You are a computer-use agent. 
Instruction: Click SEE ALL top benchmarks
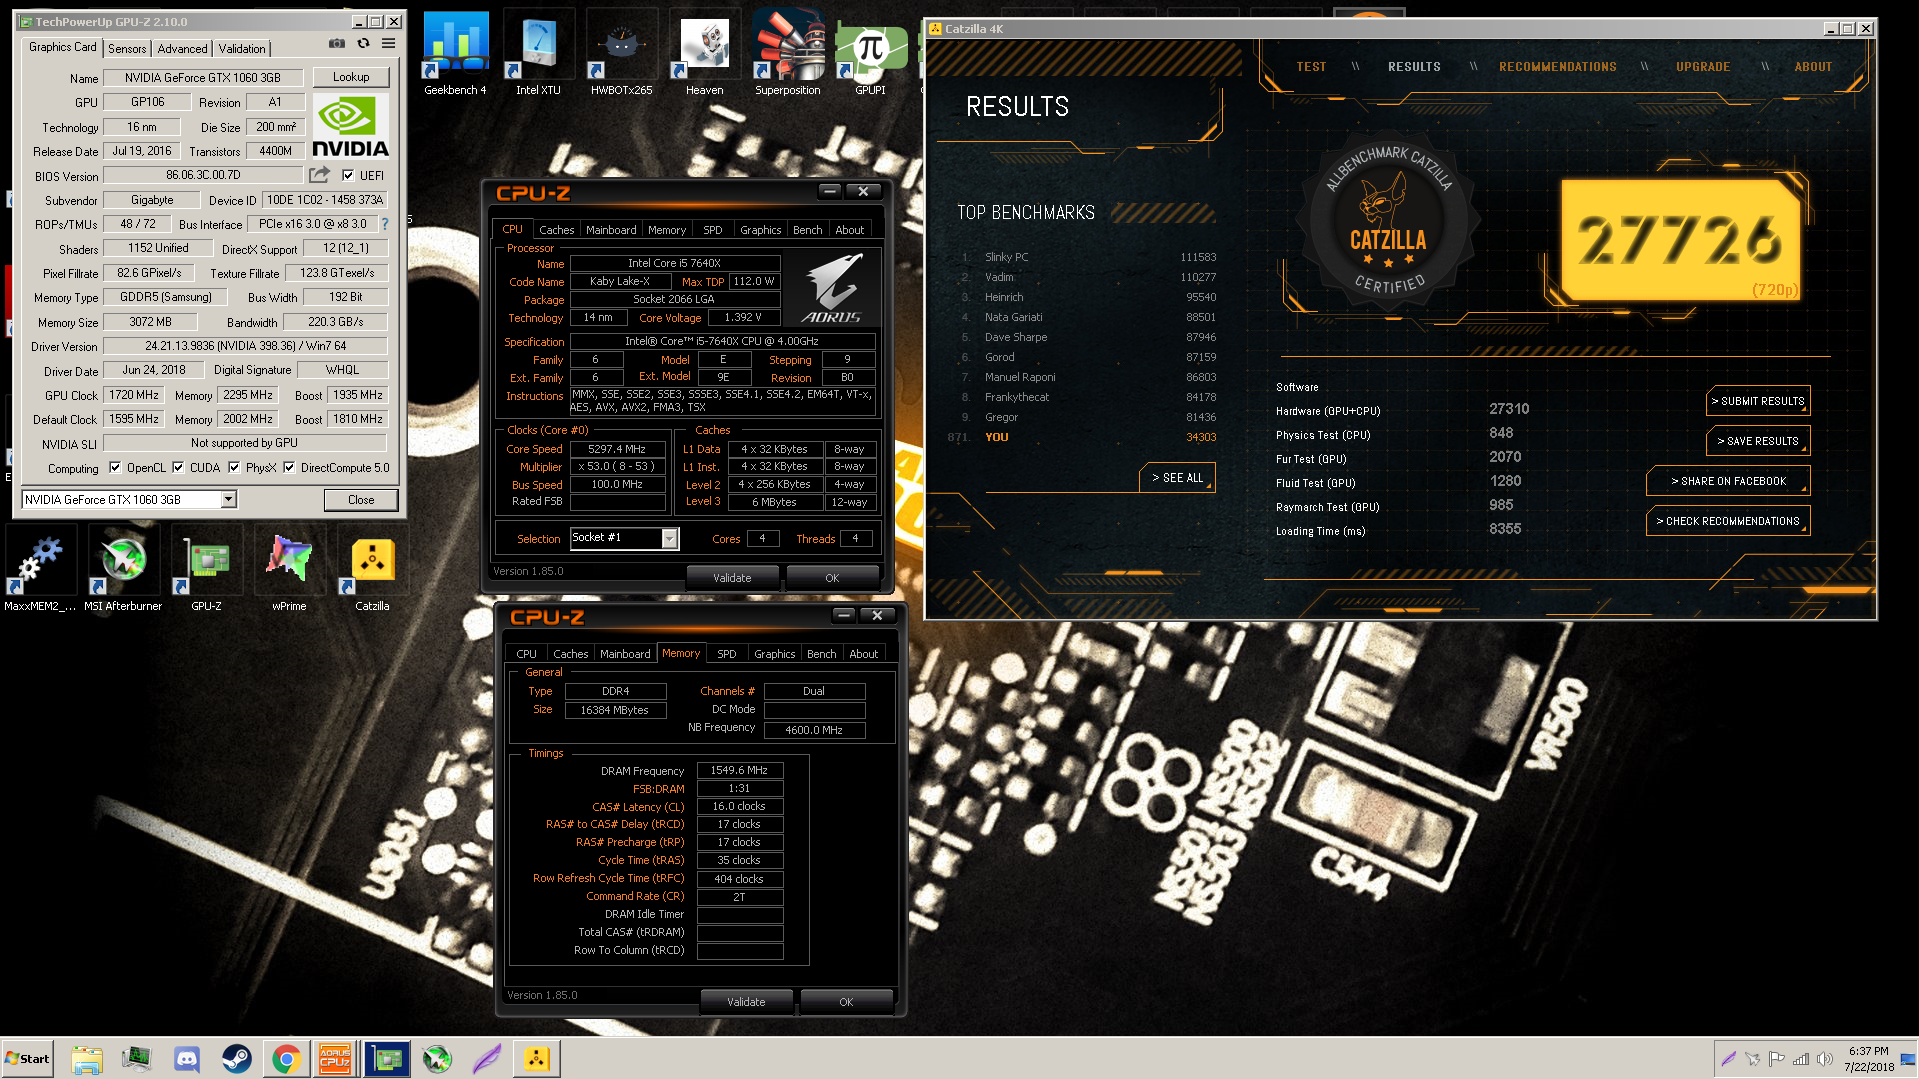(x=1177, y=478)
